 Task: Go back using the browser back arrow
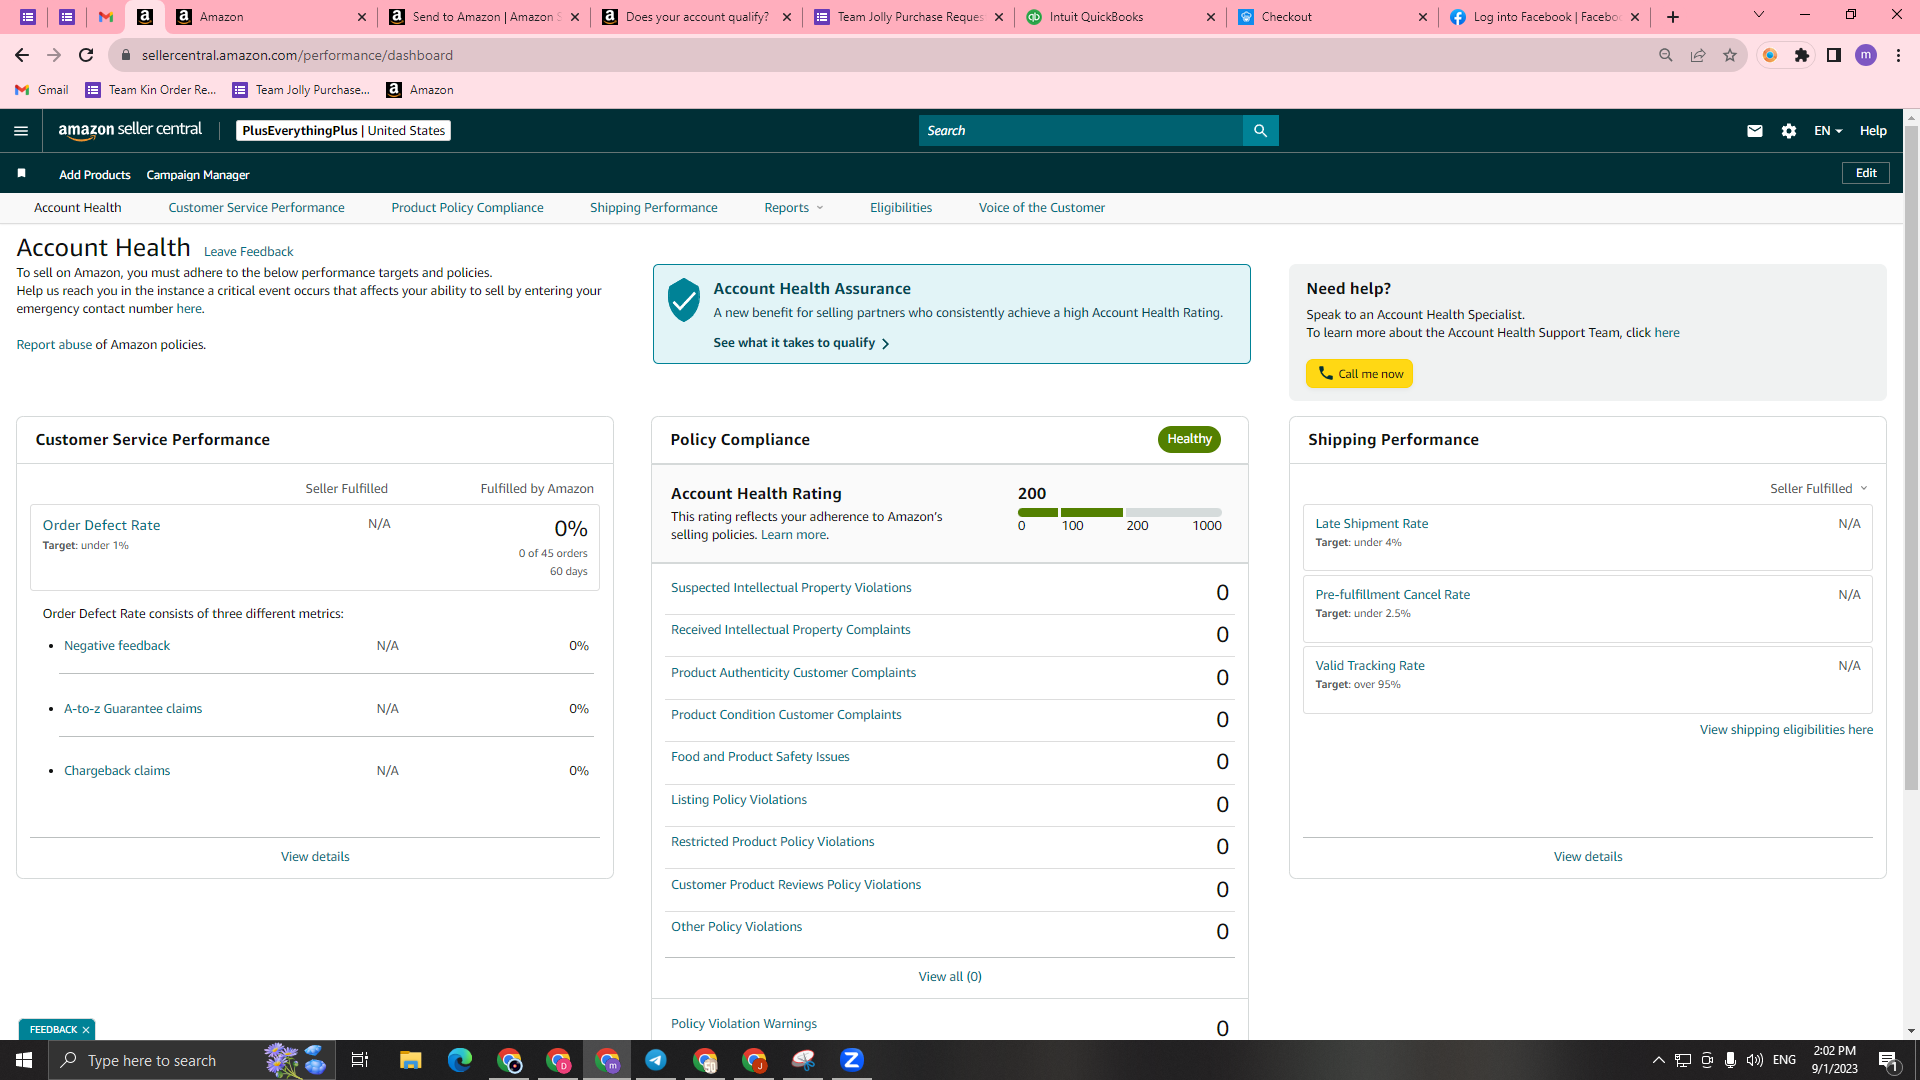pyautogui.click(x=22, y=55)
